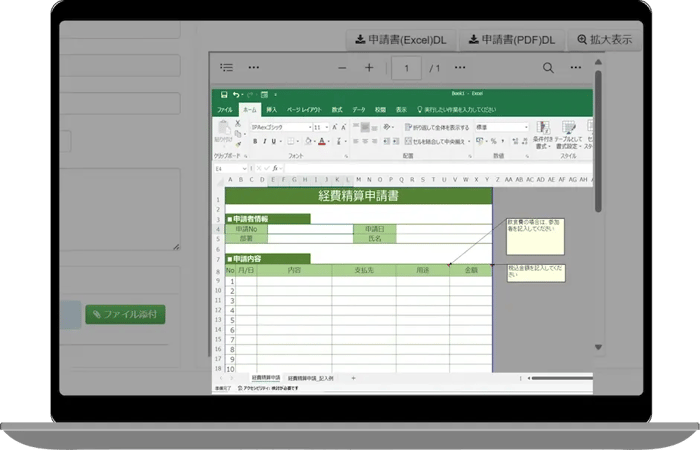The width and height of the screenshot is (700, 450).
Task: Click the Excel Undo arrow icon
Action: pos(236,95)
